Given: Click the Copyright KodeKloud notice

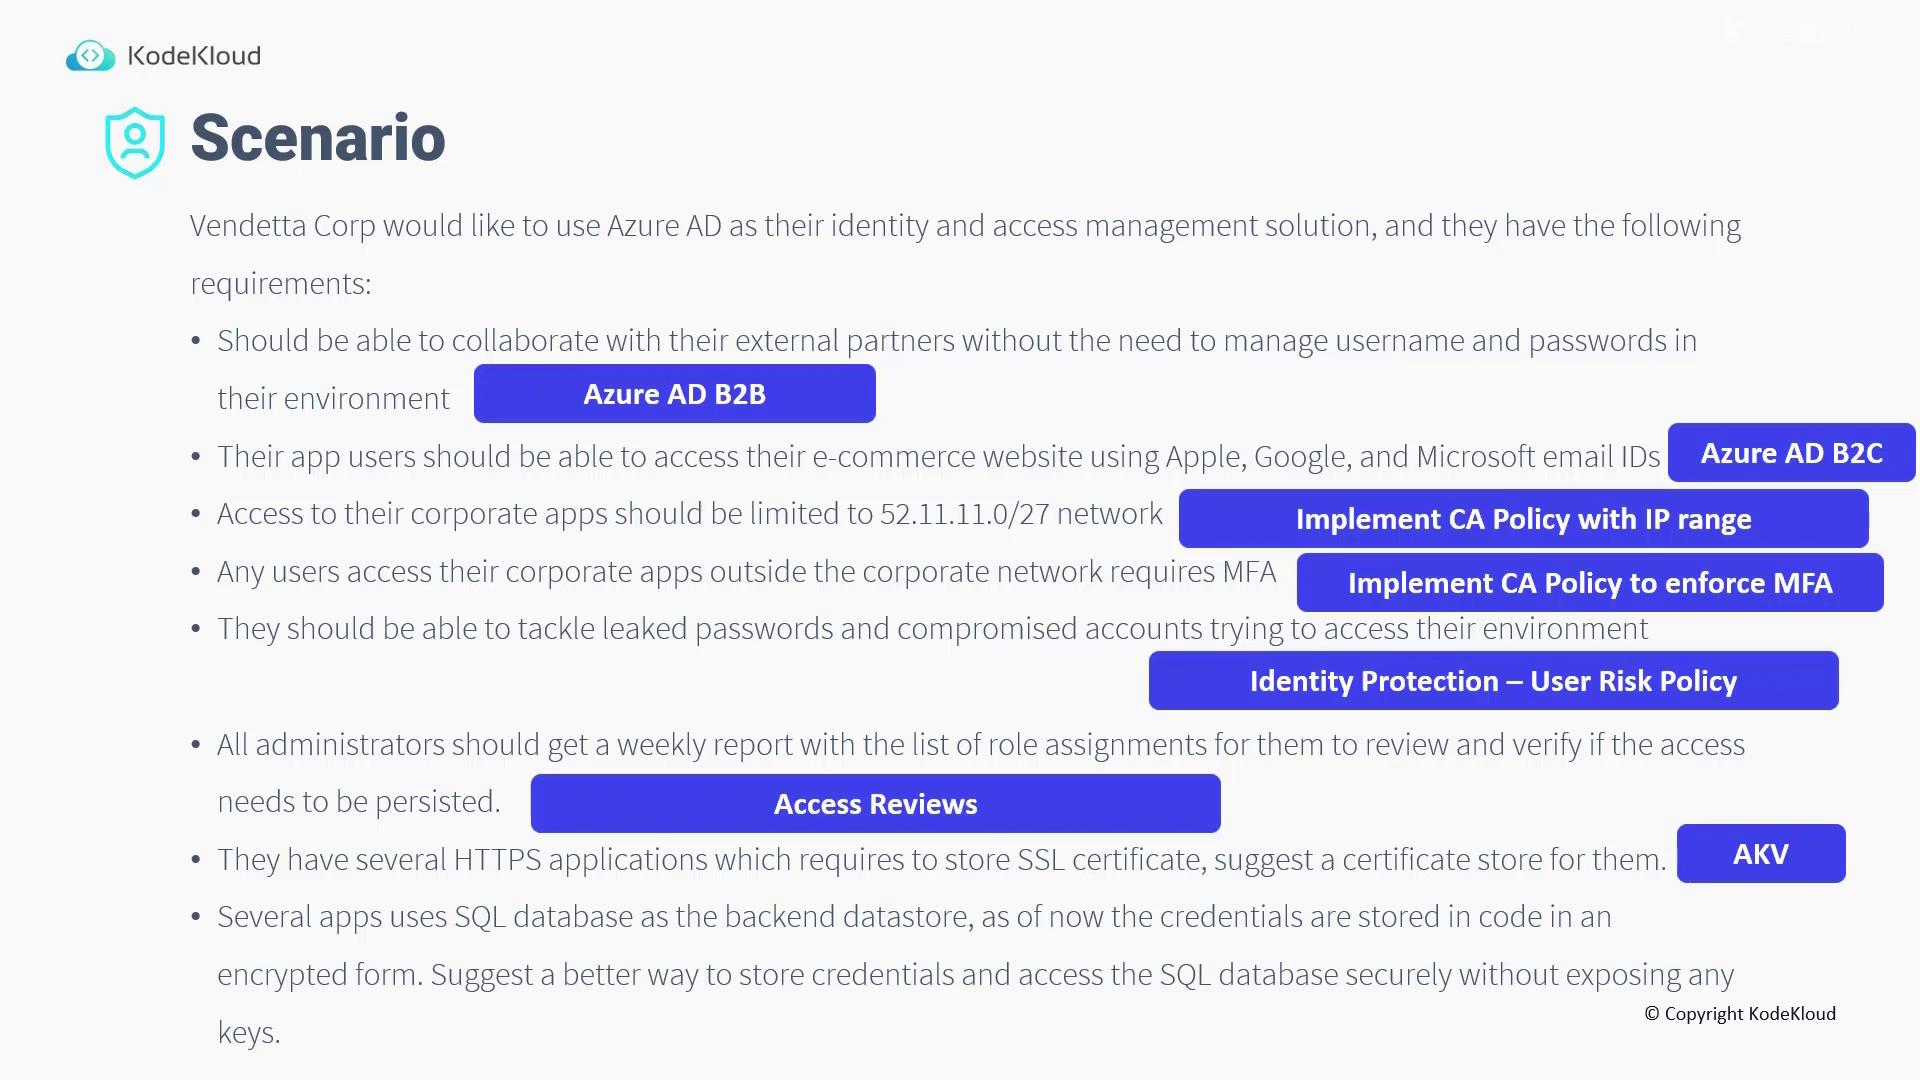Looking at the screenshot, I should point(1740,1014).
